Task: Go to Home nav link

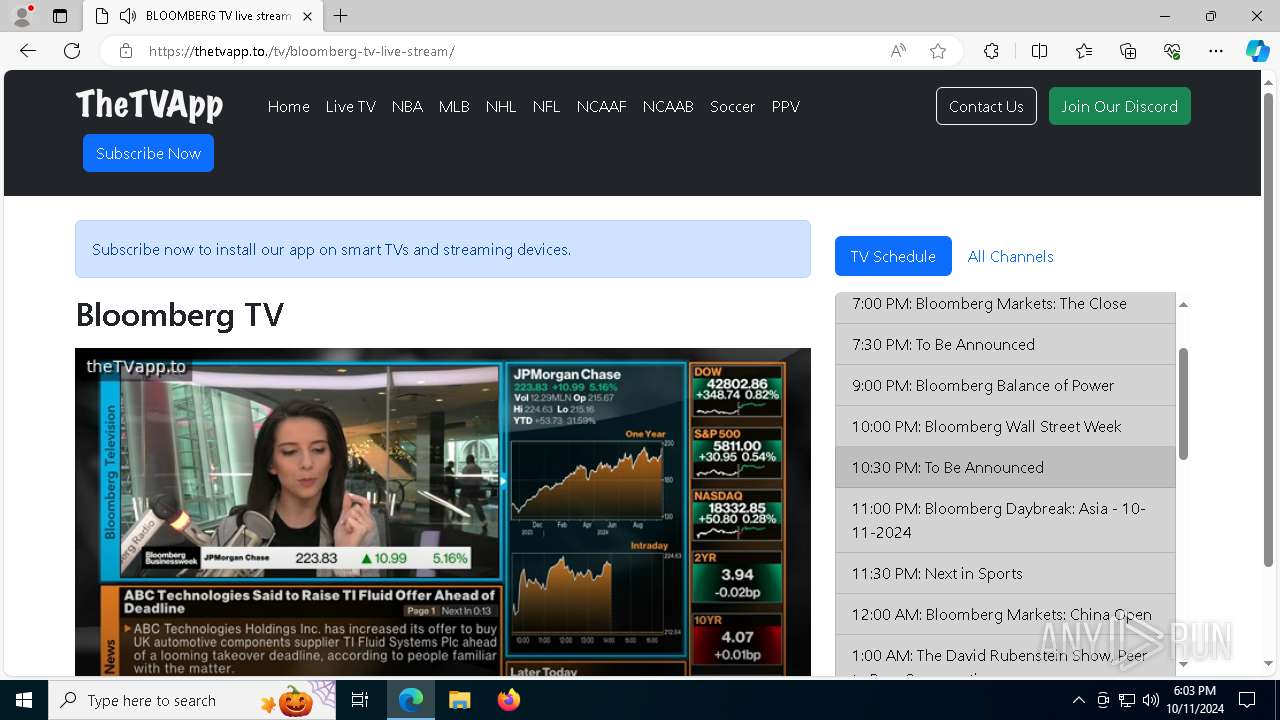Action: coord(289,106)
